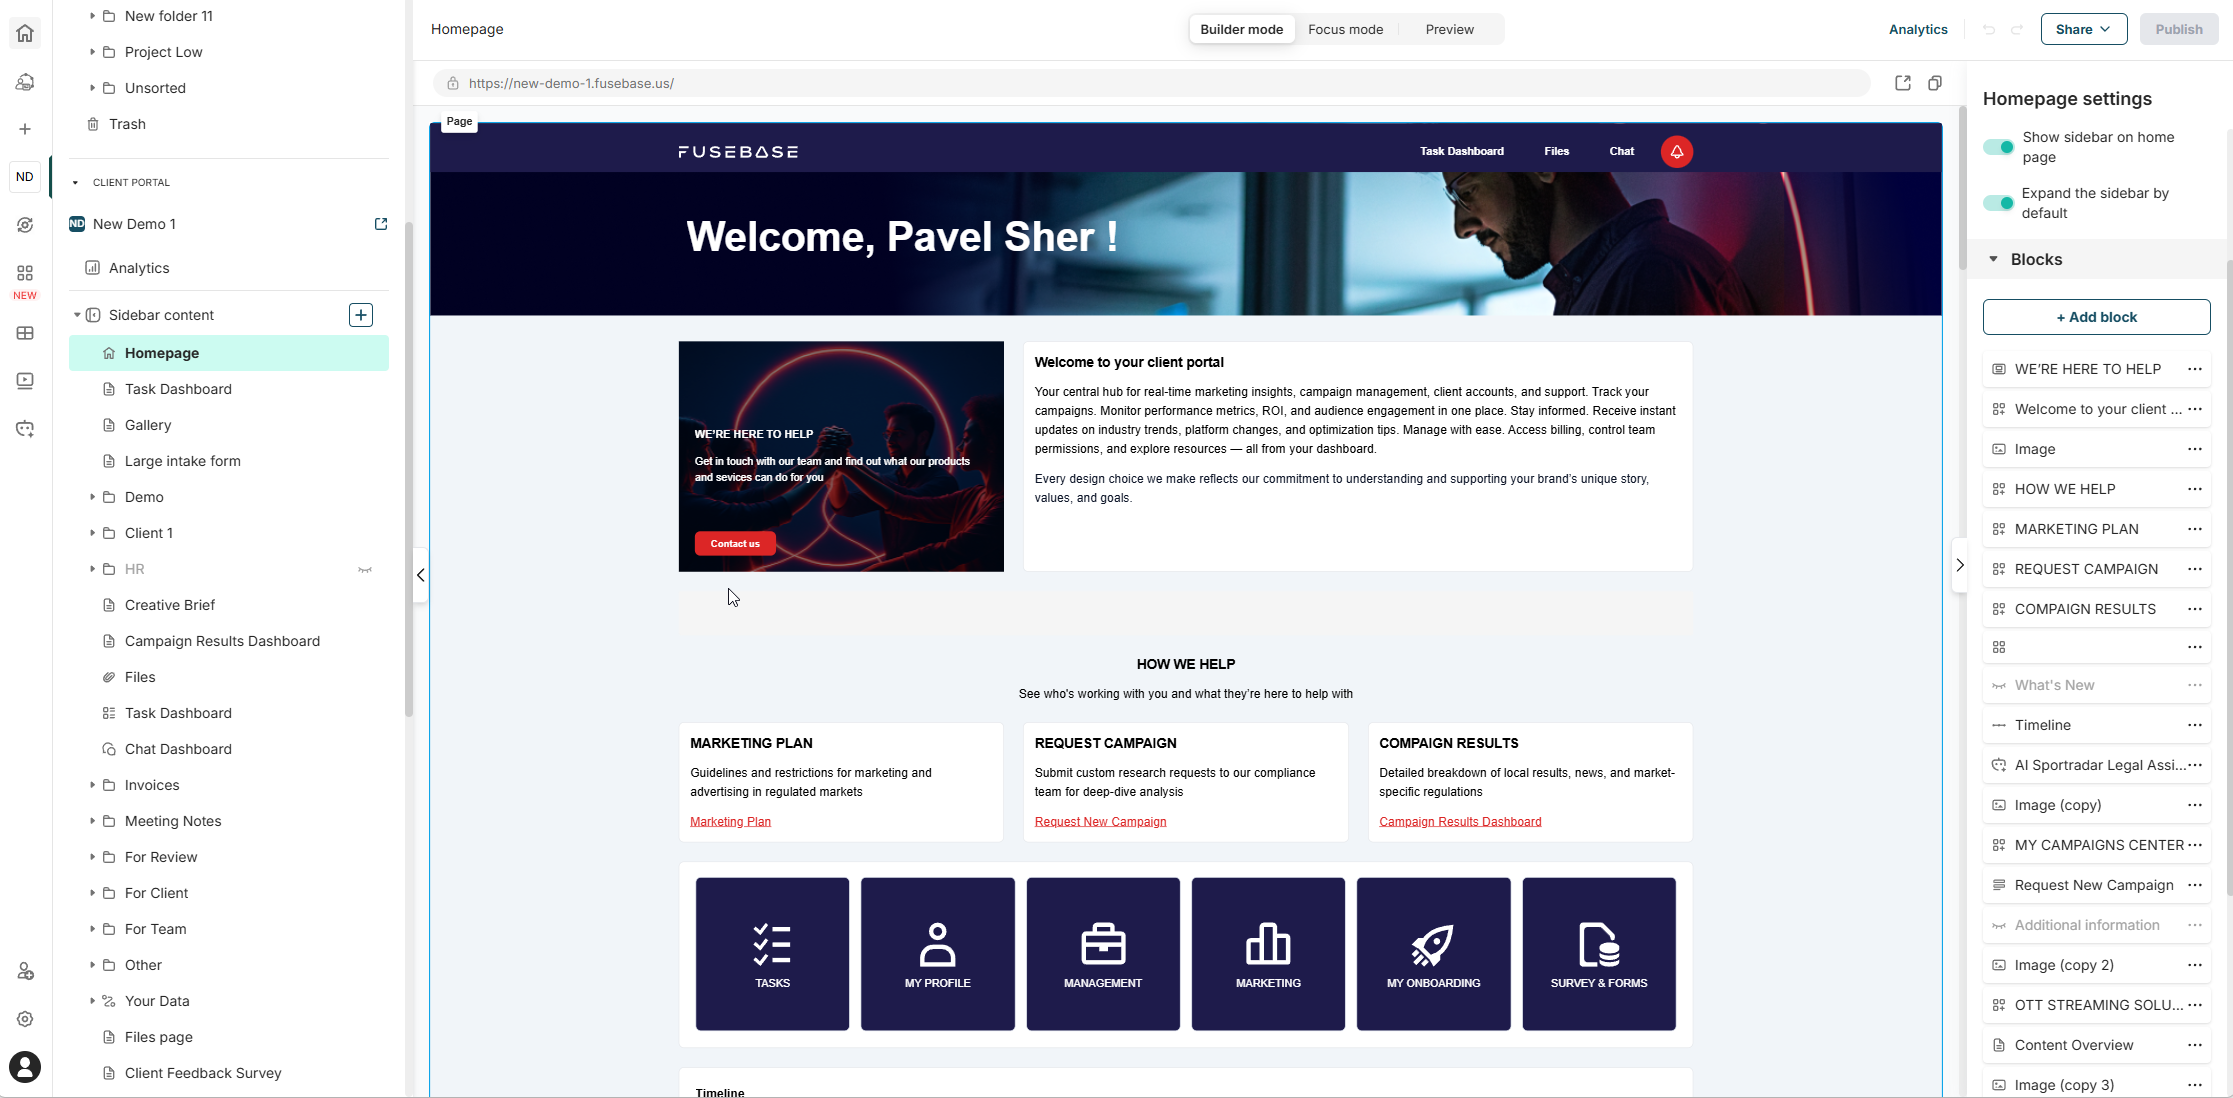Open Task Dashboard in portal nav
Image resolution: width=2233 pixels, height=1098 pixels.
[x=1461, y=151]
